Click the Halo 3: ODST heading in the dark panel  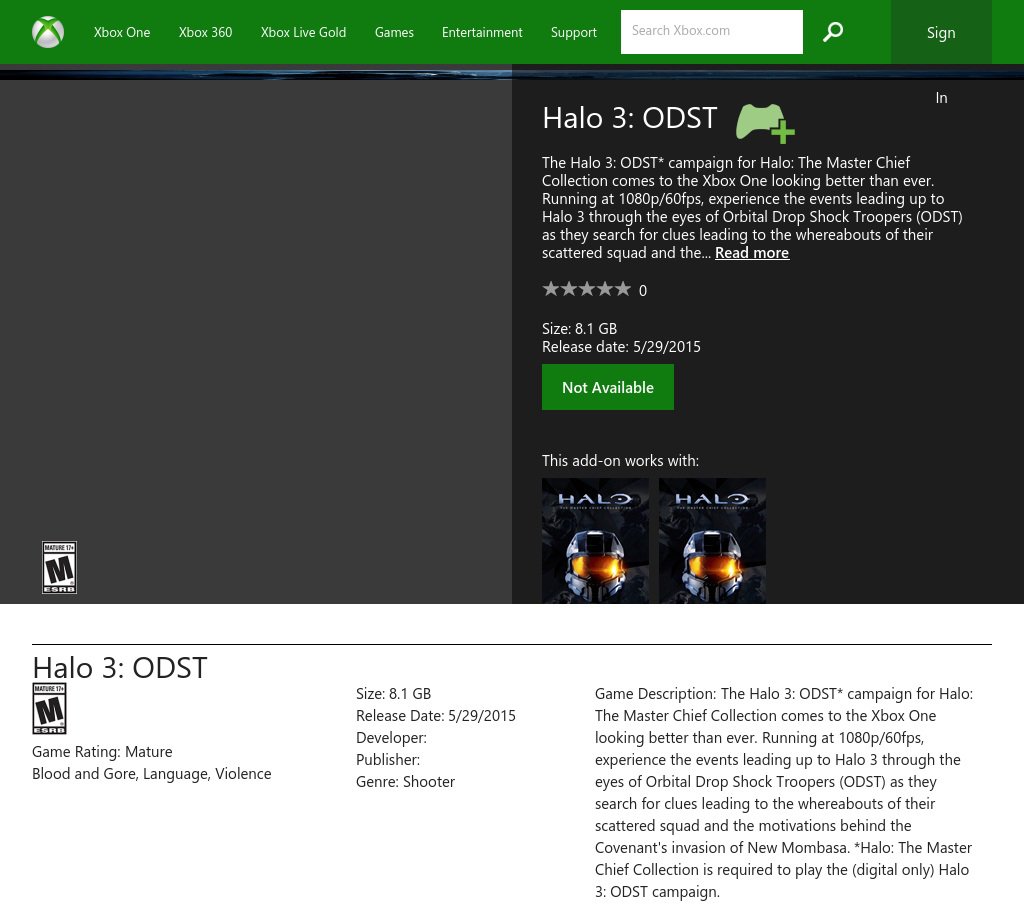pyautogui.click(x=629, y=118)
